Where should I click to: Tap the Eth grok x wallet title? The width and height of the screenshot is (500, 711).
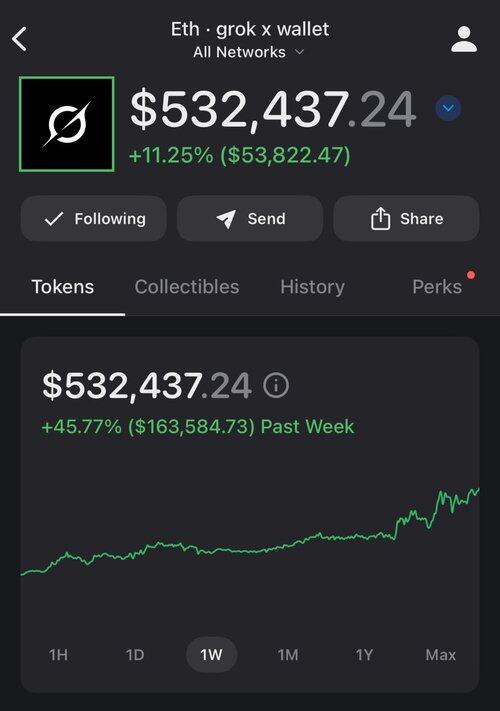point(250,29)
